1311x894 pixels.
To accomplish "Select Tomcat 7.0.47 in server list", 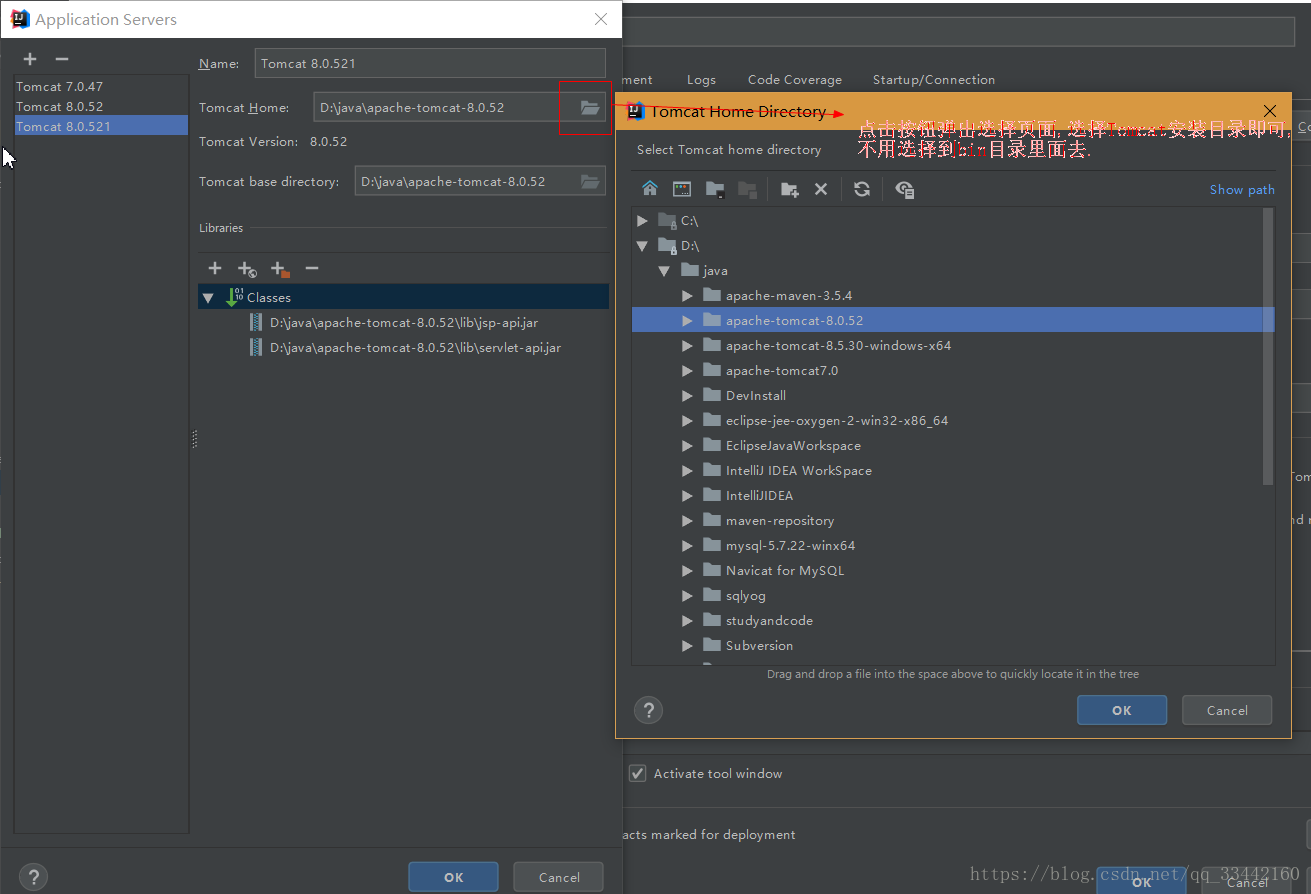I will (x=101, y=87).
